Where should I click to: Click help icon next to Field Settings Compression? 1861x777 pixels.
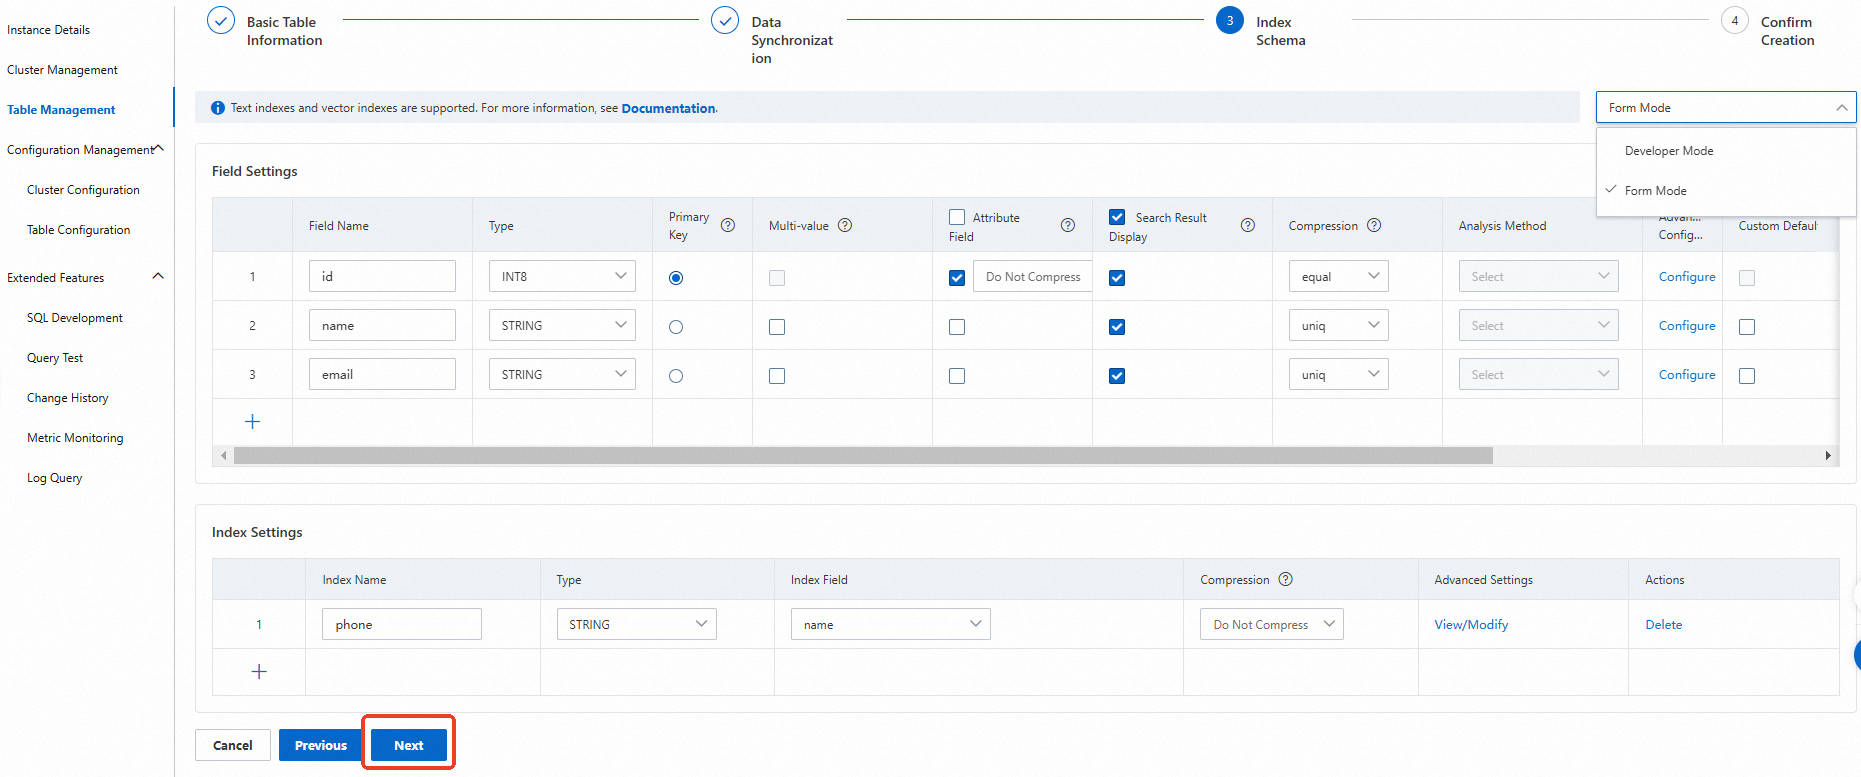(1374, 226)
